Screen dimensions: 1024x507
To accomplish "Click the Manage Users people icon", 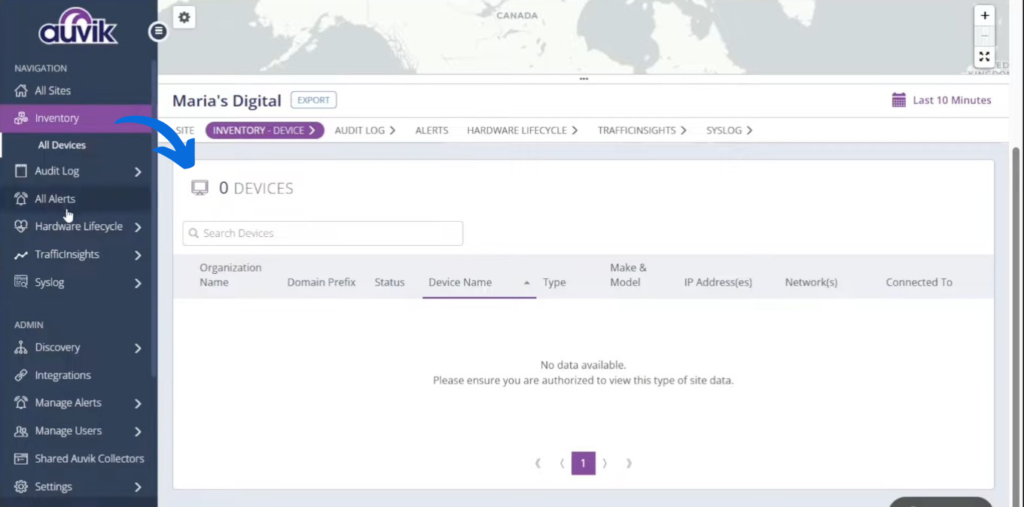I will tap(21, 431).
